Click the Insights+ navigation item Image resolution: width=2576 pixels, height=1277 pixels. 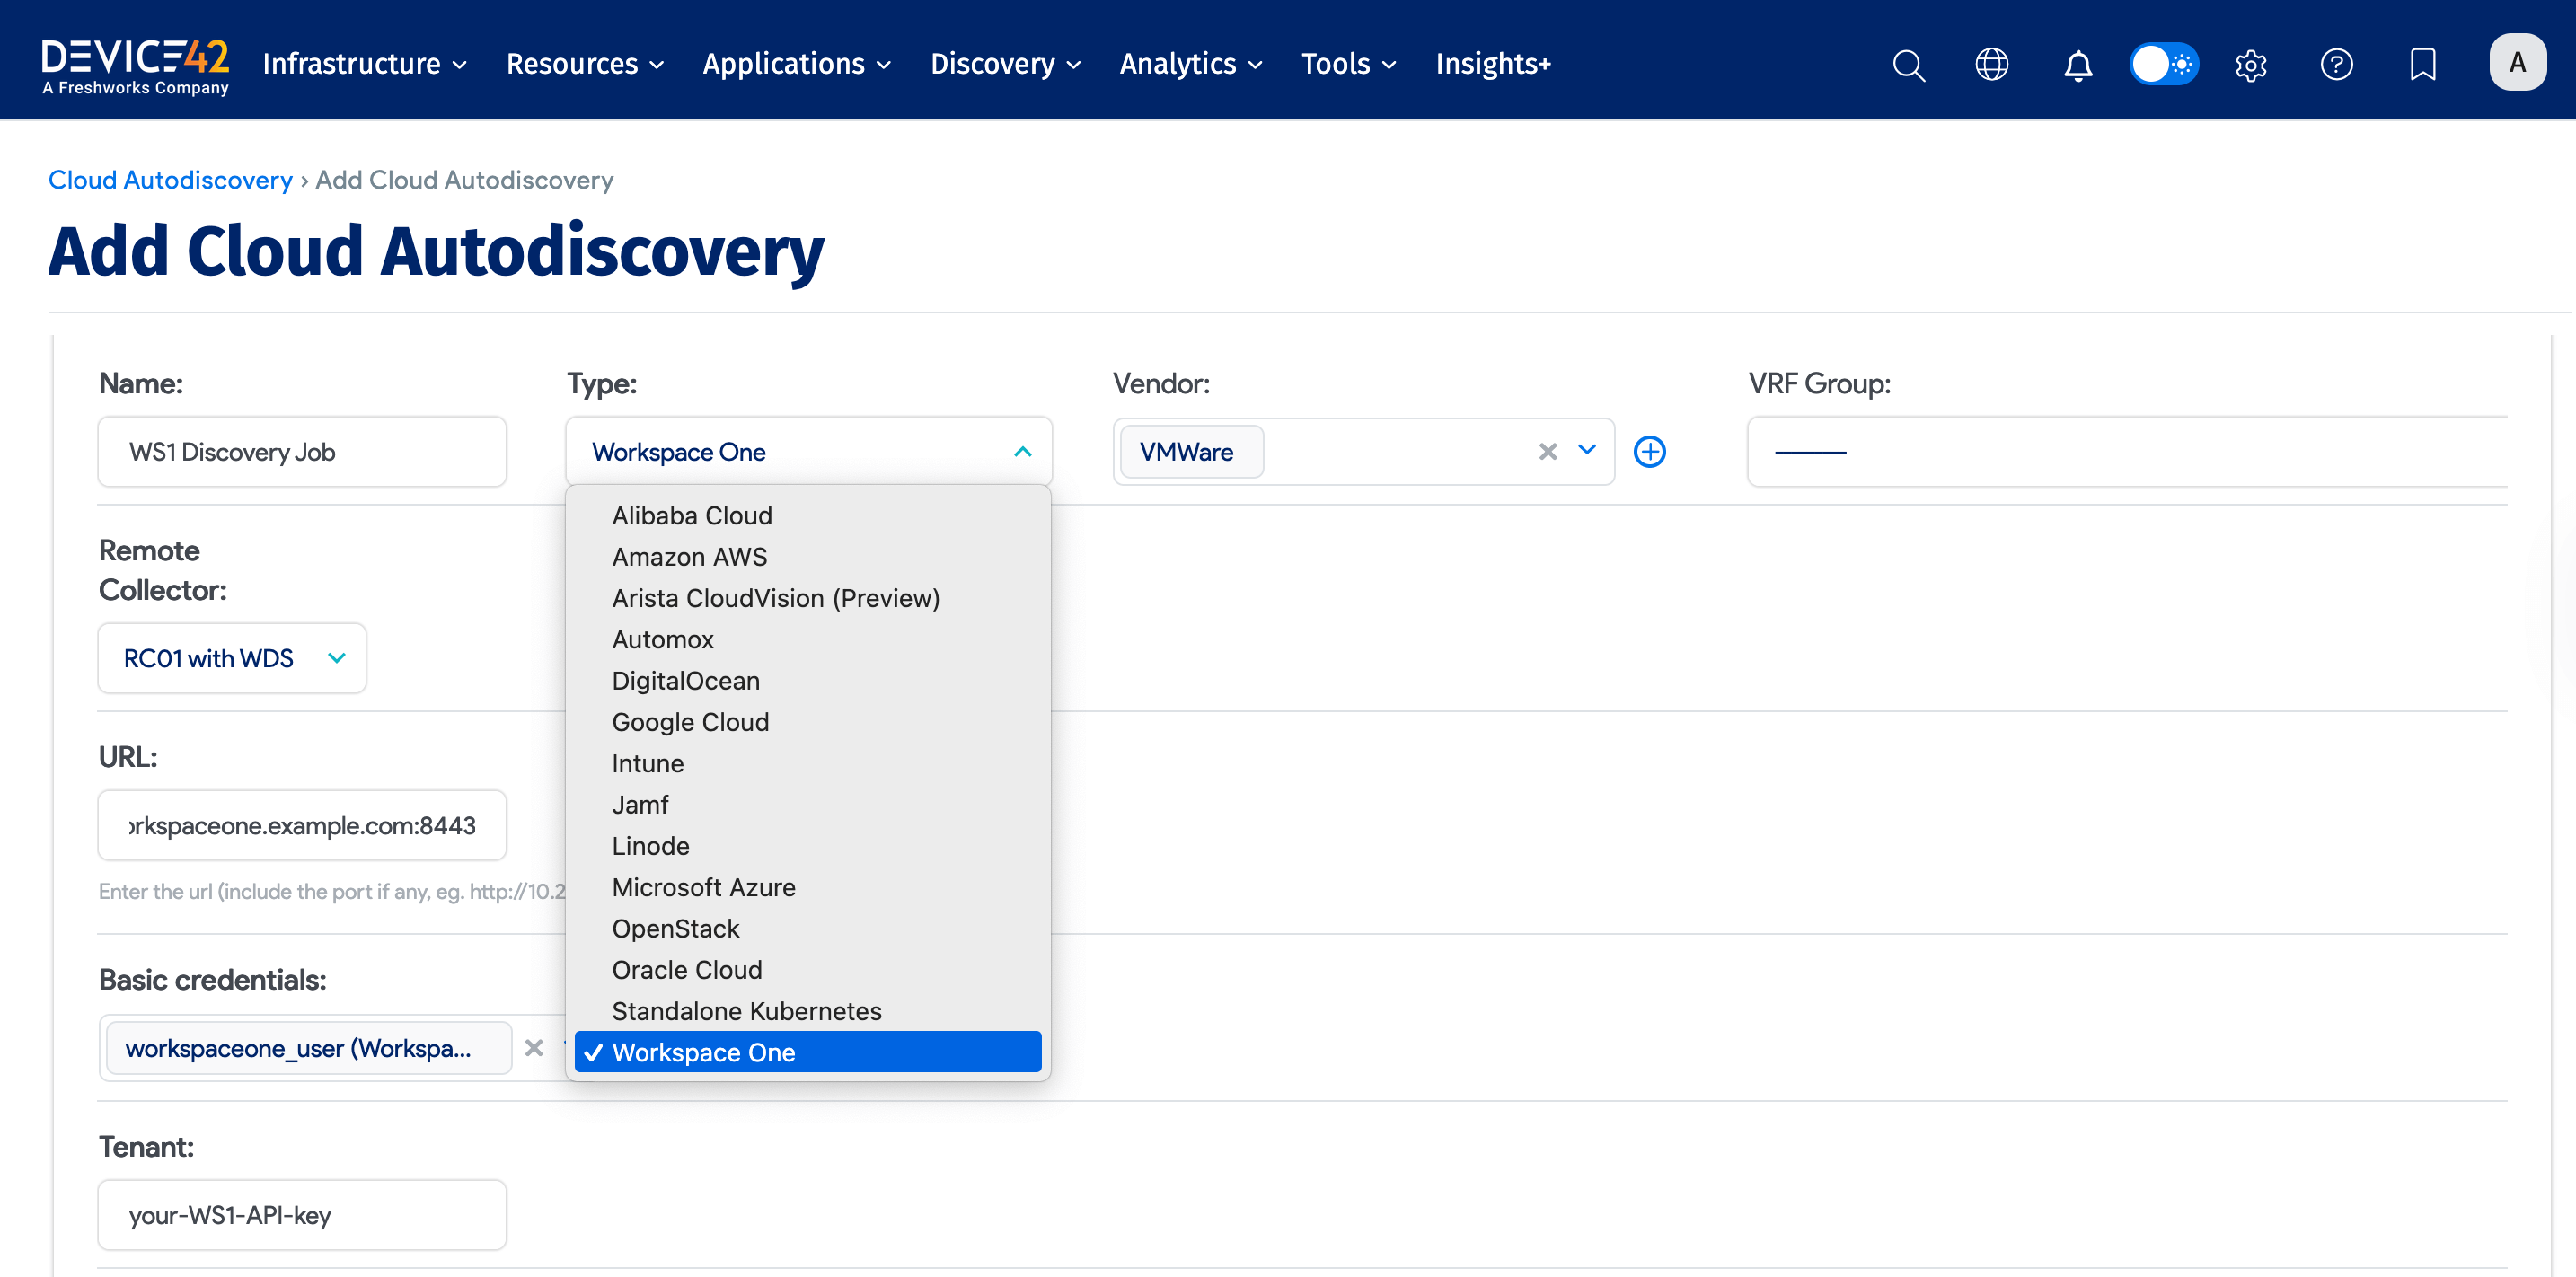1493,63
